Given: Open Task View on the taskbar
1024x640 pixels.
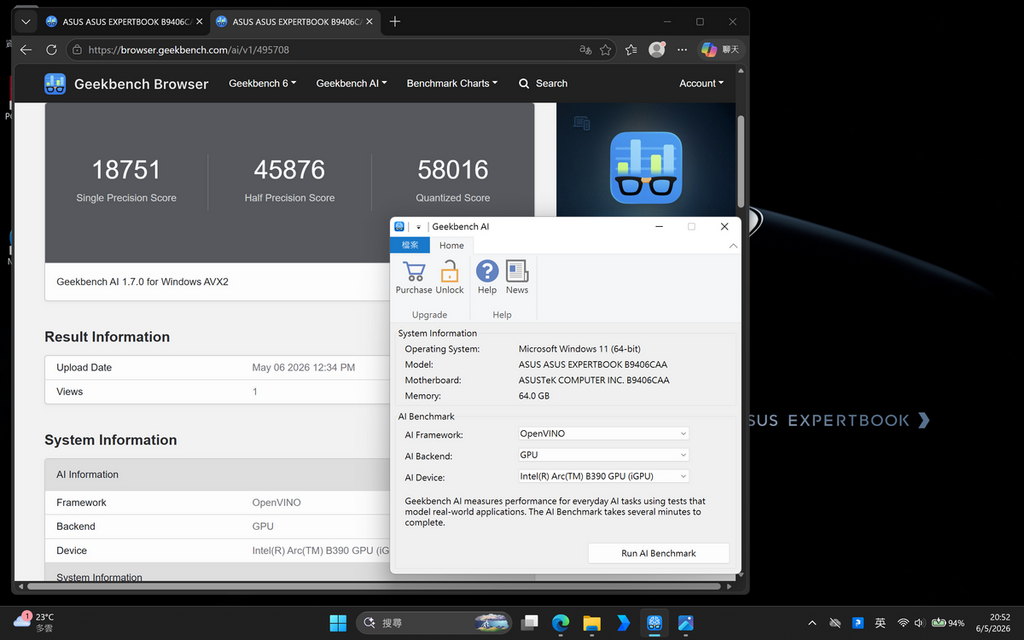Looking at the screenshot, I should 529,623.
